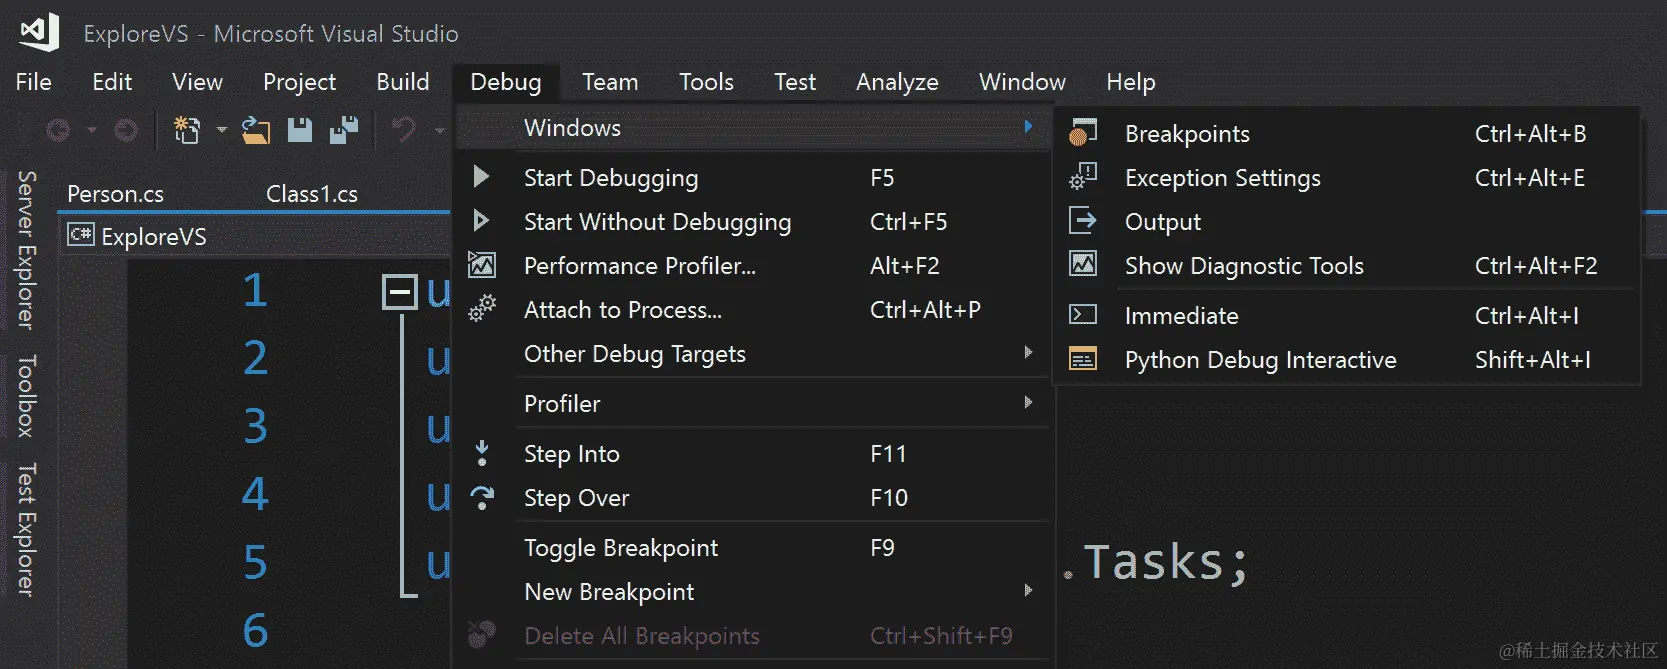
Task: Open the Tools menu
Action: 706,82
